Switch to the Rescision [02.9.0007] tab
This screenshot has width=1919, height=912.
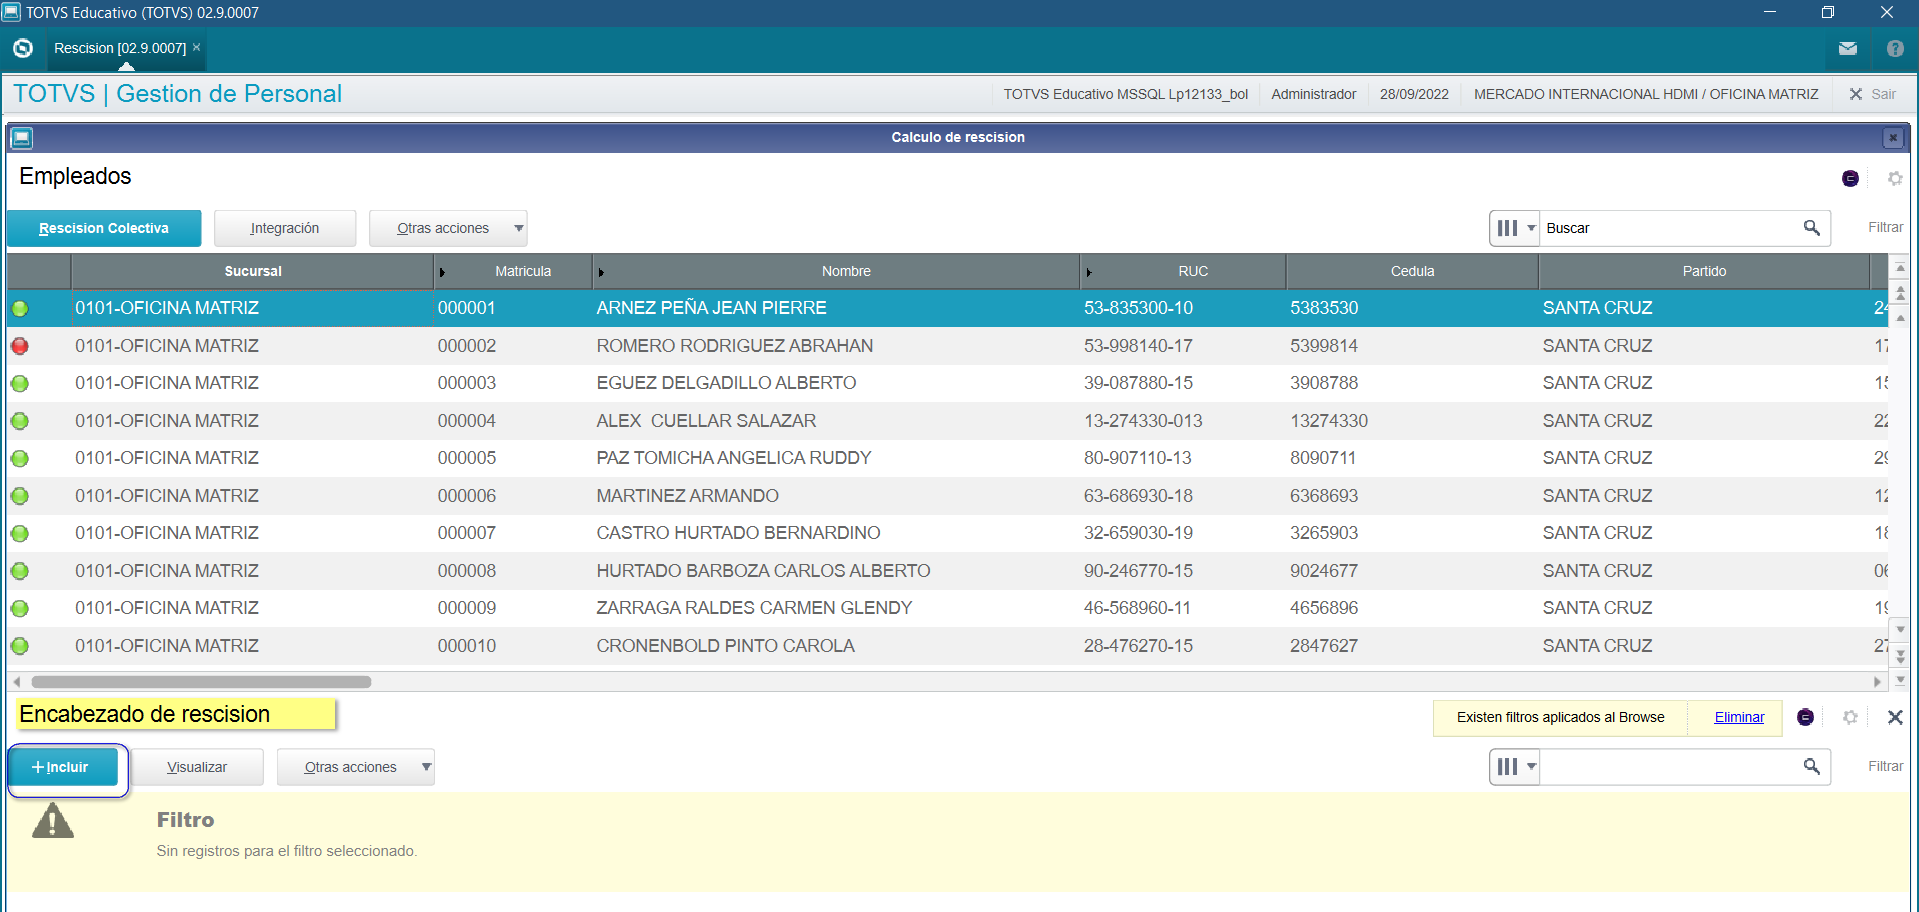tap(120, 48)
